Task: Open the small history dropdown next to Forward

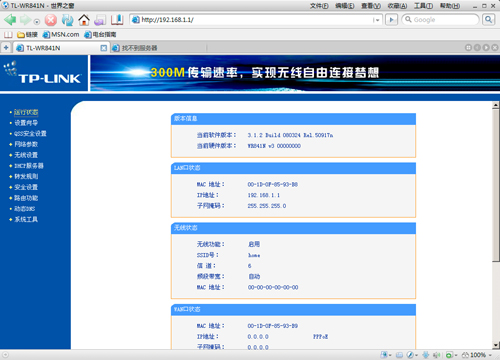Action: click(x=37, y=22)
